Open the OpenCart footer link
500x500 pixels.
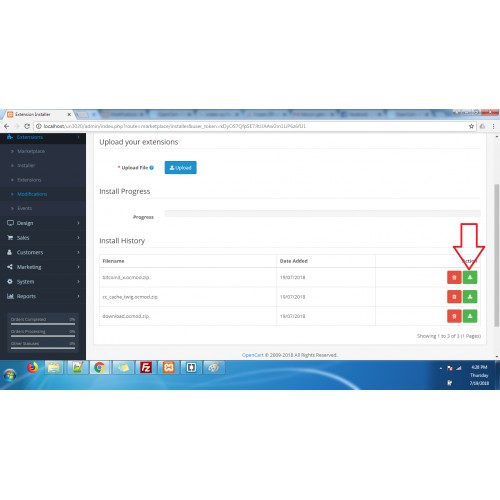[x=252, y=355]
